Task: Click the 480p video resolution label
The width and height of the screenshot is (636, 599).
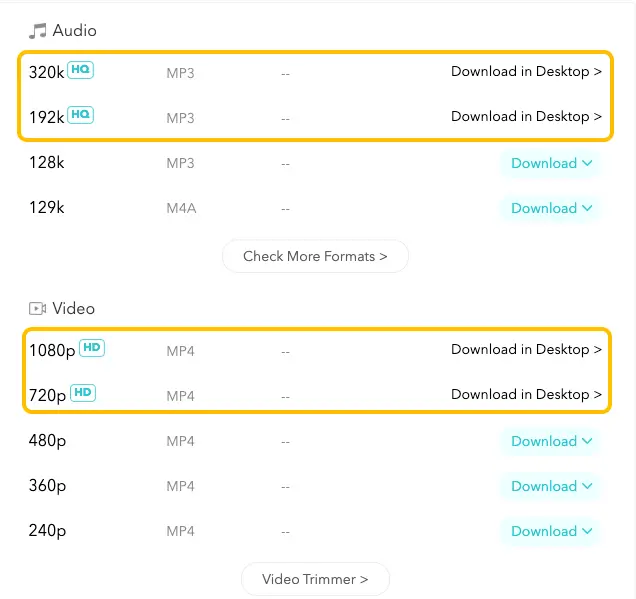Action: [48, 441]
